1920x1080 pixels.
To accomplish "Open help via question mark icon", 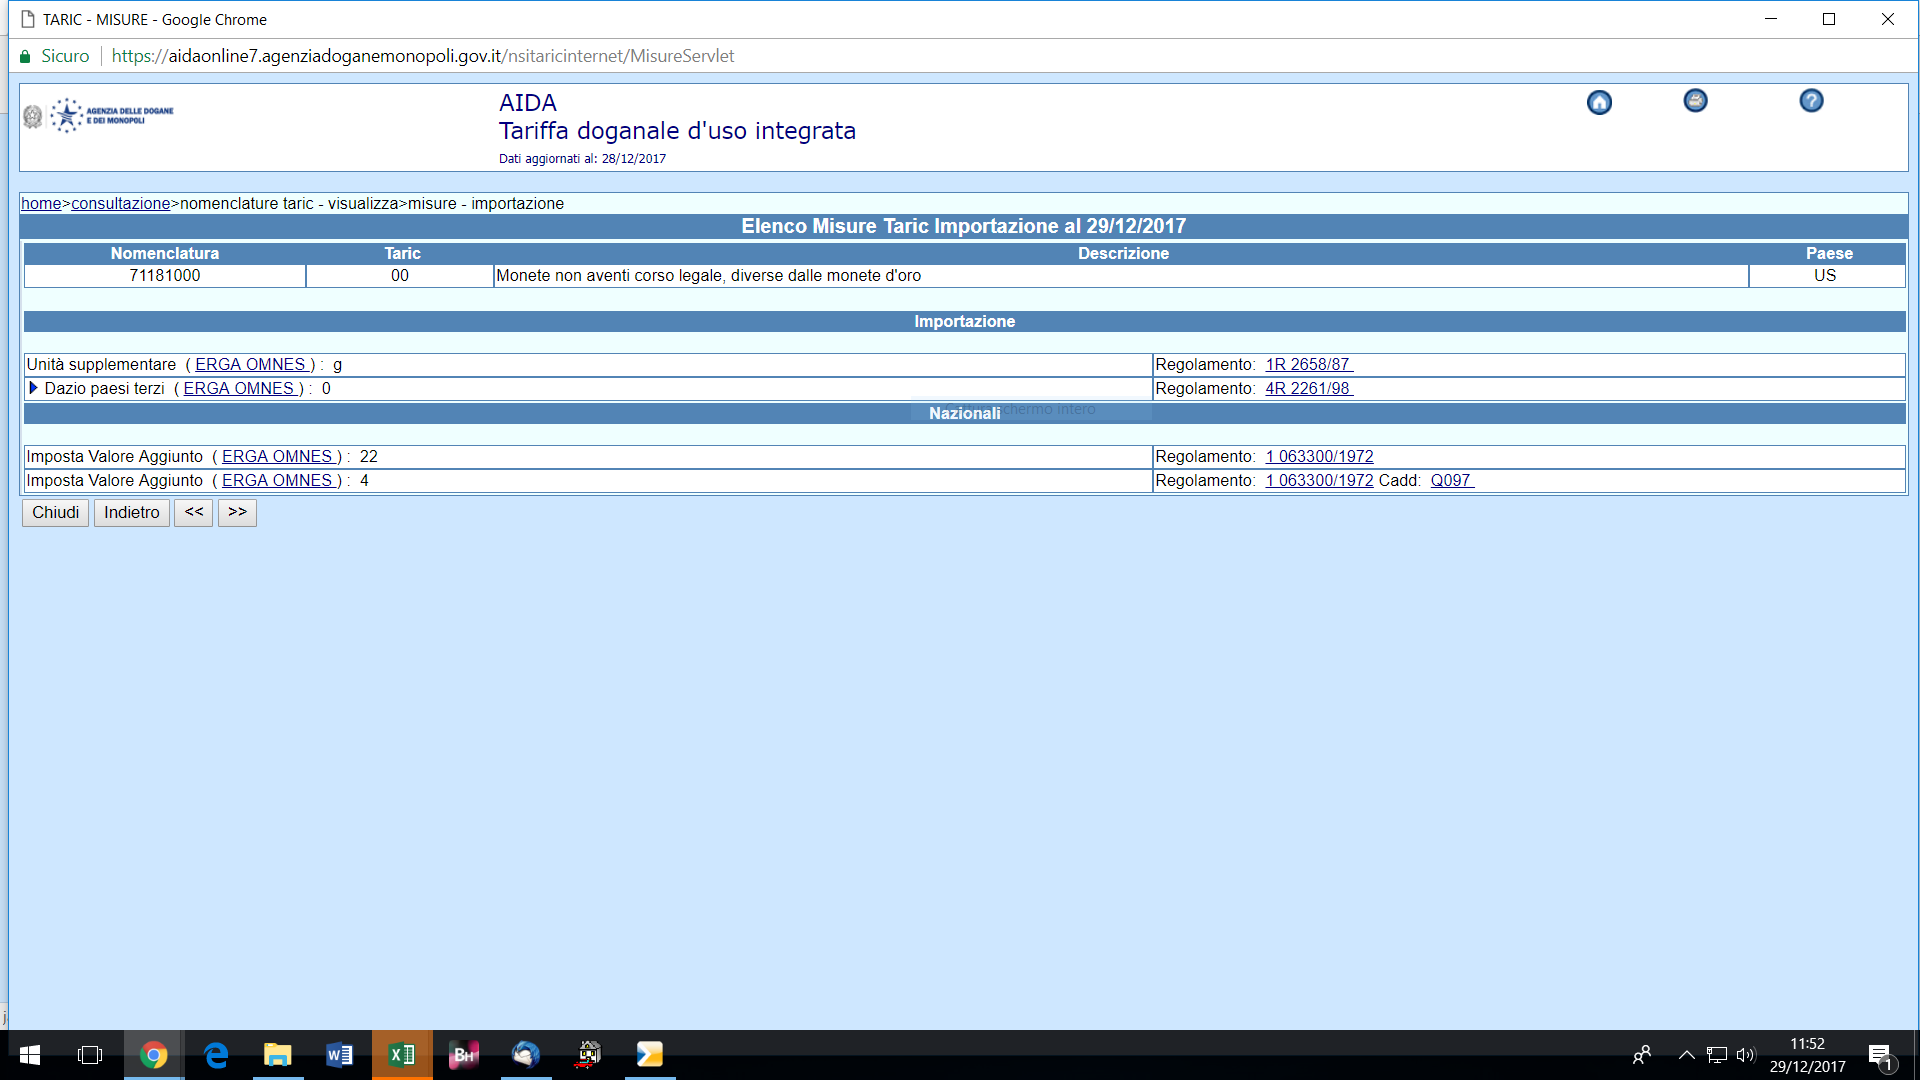I will (x=1811, y=101).
